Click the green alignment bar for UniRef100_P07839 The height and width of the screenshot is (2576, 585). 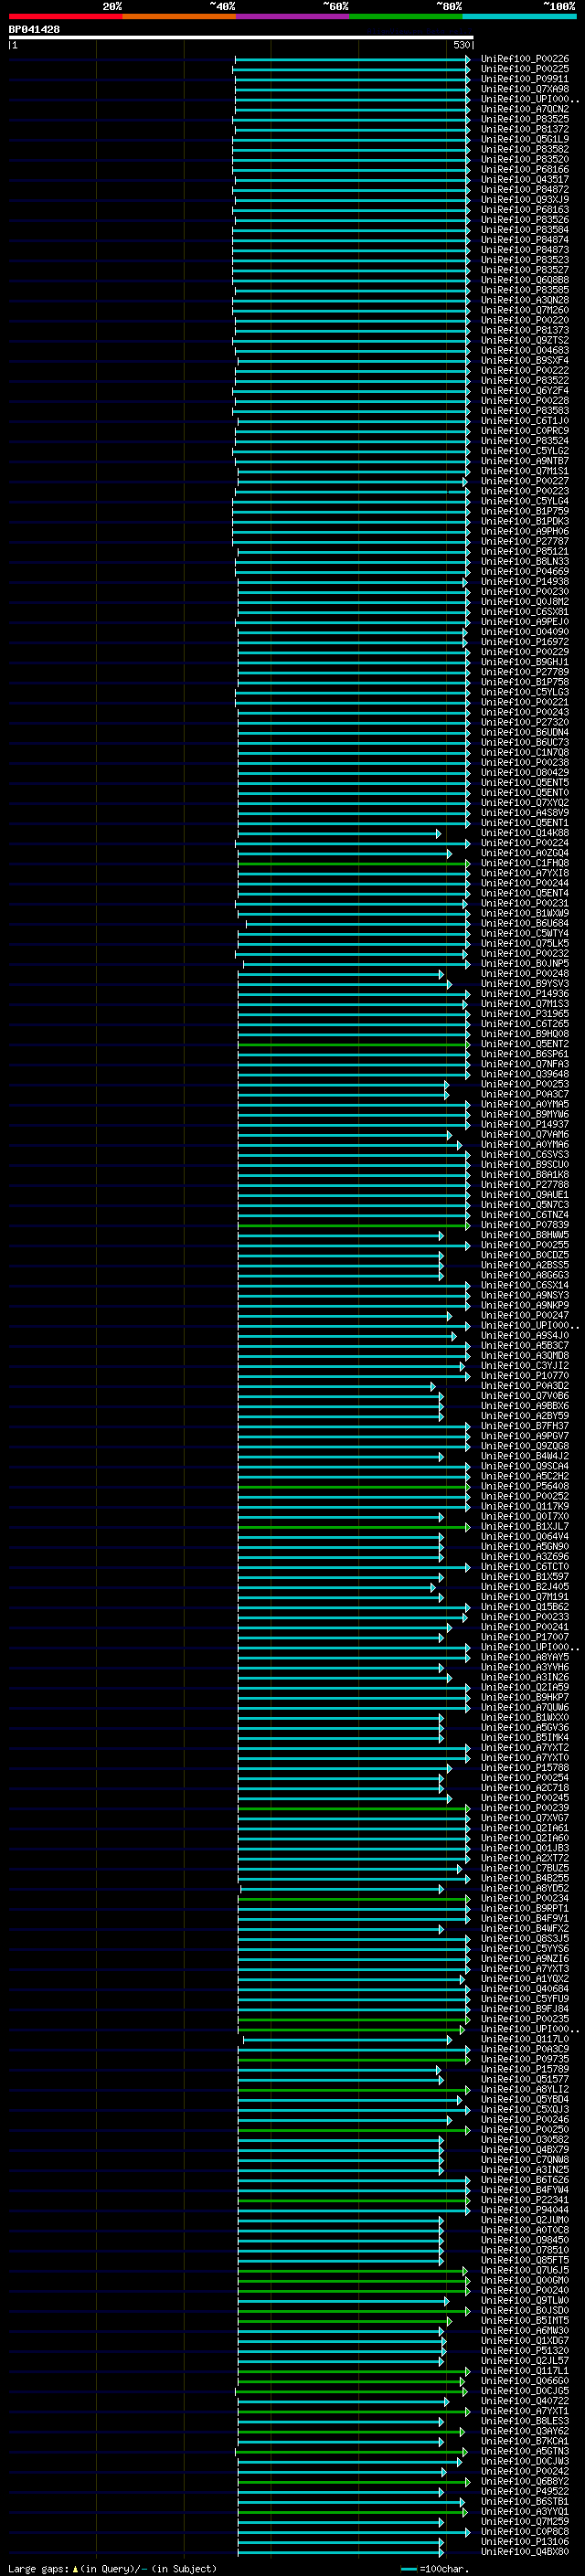(x=354, y=1225)
